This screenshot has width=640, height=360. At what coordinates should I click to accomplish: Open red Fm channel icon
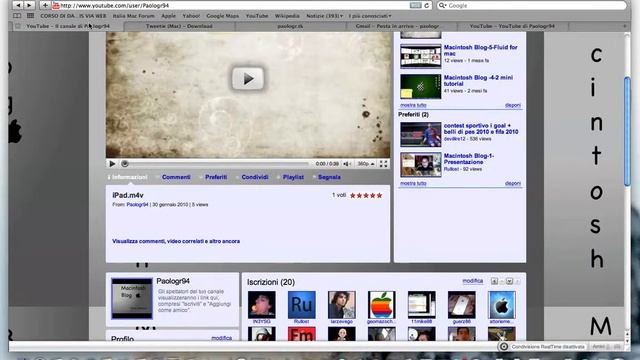point(302,333)
